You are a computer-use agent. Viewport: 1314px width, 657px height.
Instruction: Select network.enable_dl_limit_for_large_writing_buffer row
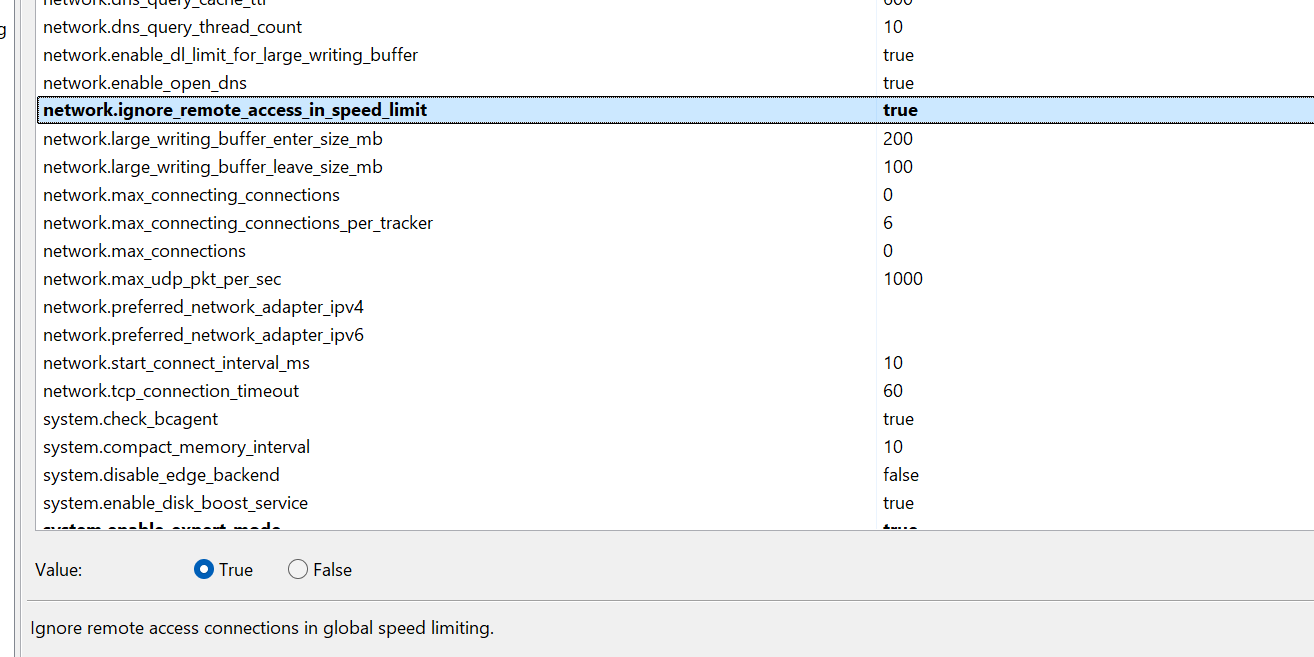675,55
